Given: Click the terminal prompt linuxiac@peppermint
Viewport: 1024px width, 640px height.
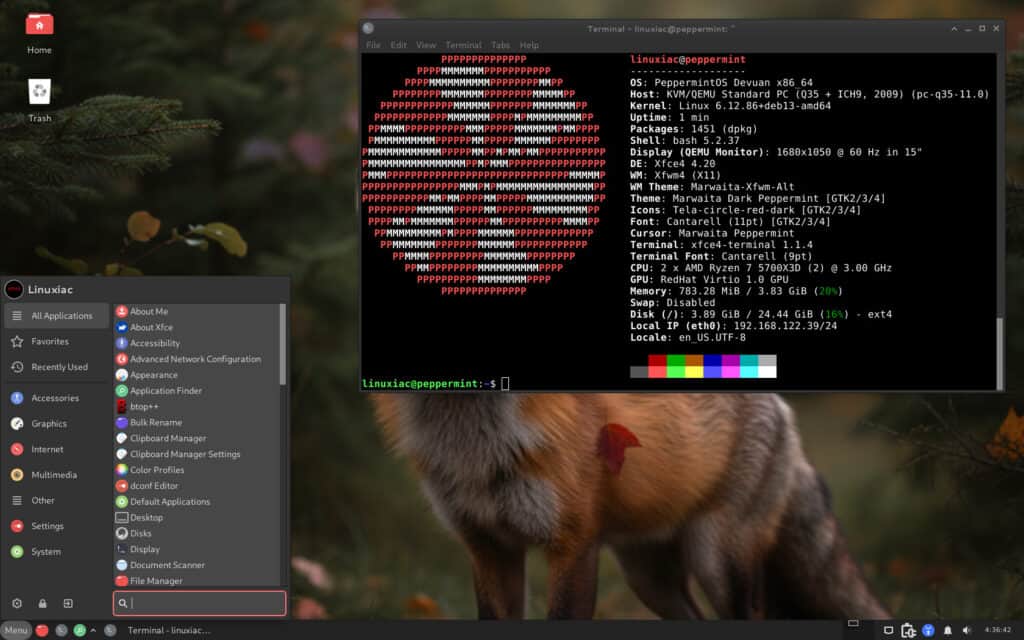Looking at the screenshot, I should (x=421, y=383).
